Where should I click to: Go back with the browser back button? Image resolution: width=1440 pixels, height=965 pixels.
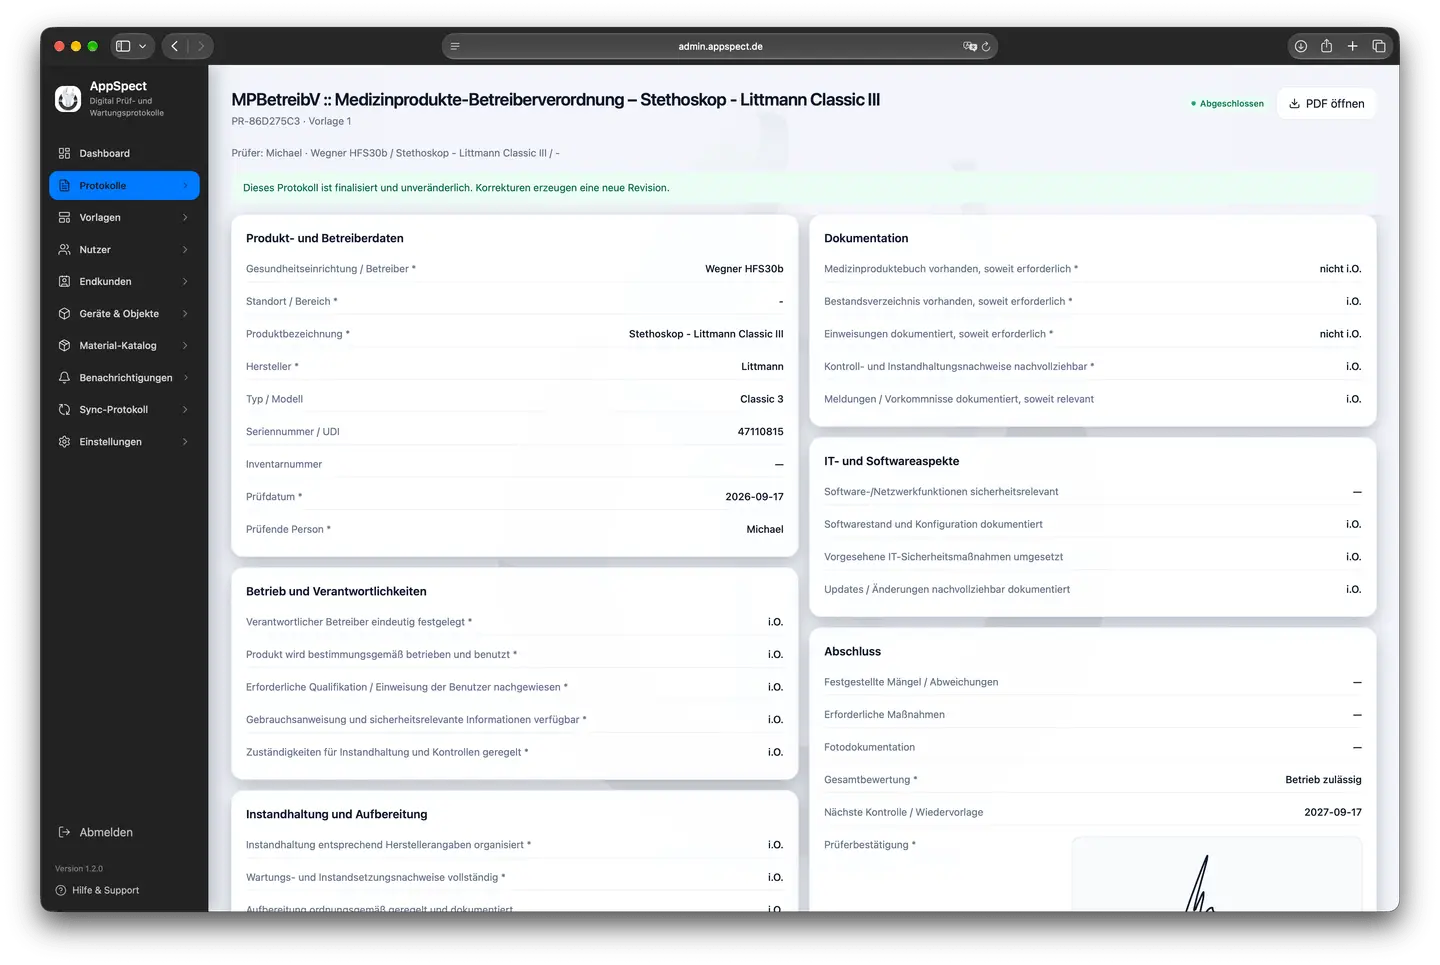[x=175, y=46]
